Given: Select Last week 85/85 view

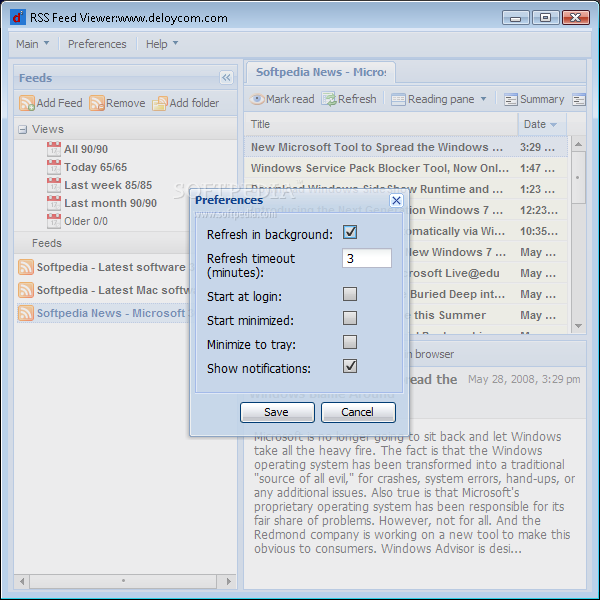Looking at the screenshot, I should [x=108, y=185].
